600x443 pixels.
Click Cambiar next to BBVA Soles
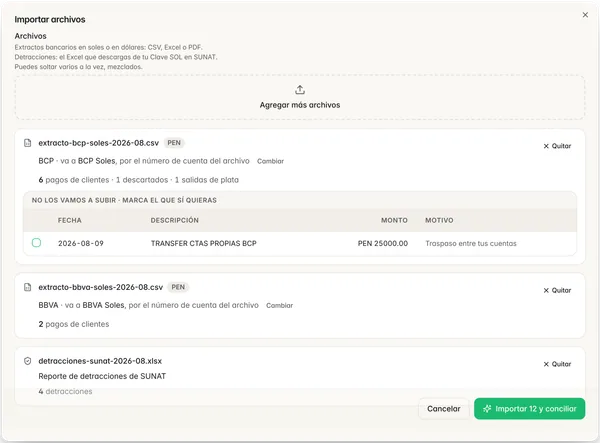(x=279, y=305)
